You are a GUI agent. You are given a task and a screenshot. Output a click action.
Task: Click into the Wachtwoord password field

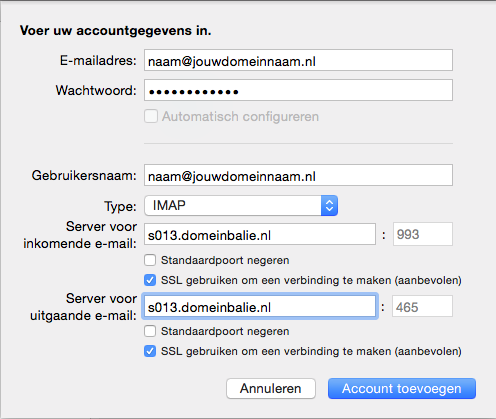click(298, 90)
